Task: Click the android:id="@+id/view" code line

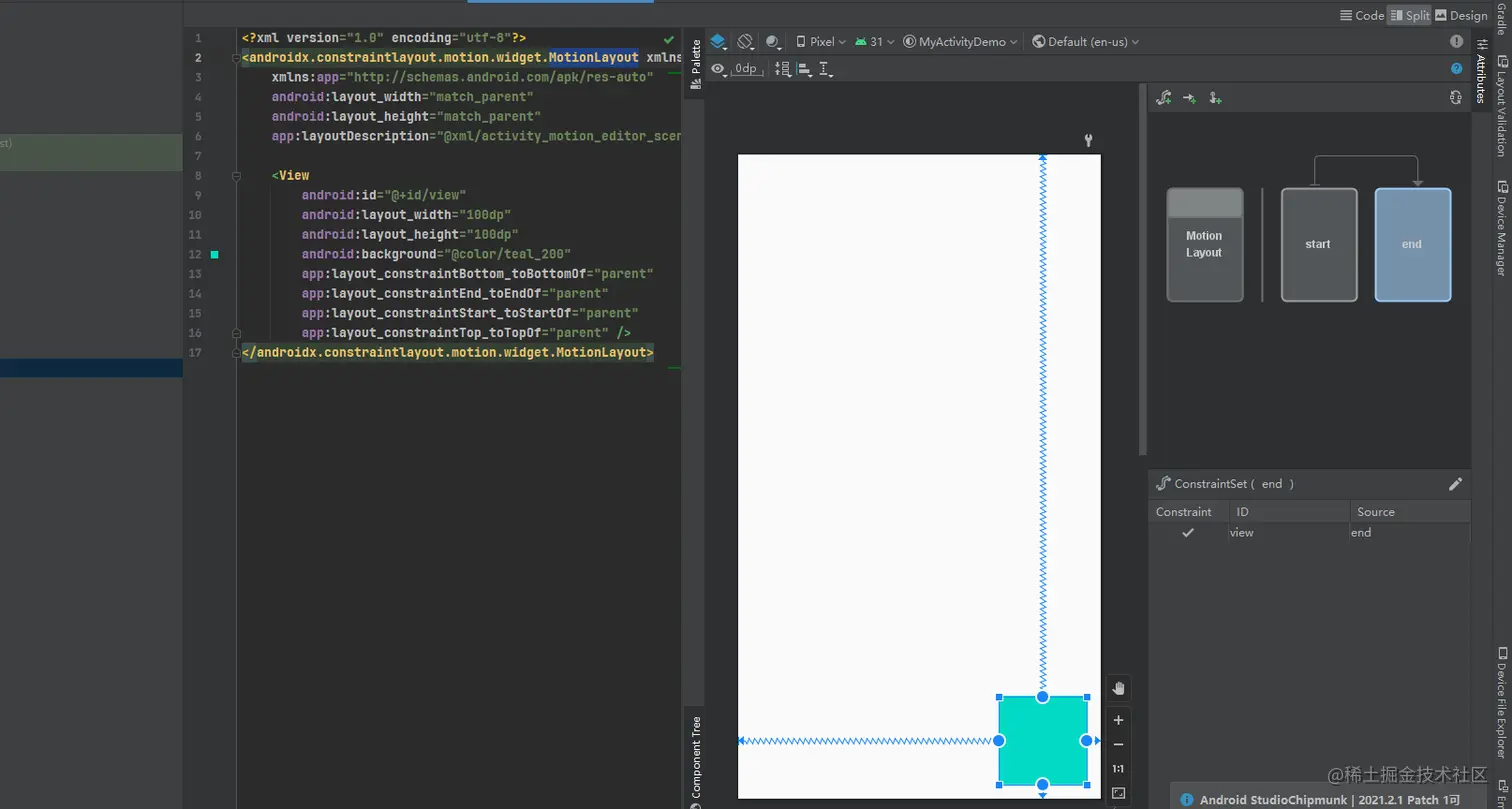Action: tap(384, 195)
